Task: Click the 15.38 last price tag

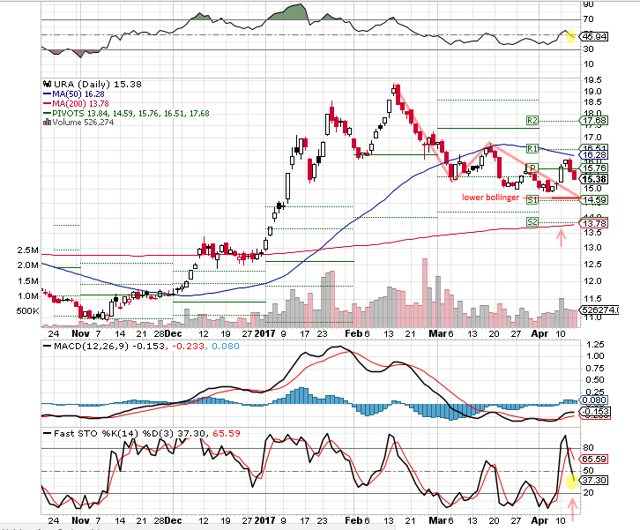Action: [594, 179]
